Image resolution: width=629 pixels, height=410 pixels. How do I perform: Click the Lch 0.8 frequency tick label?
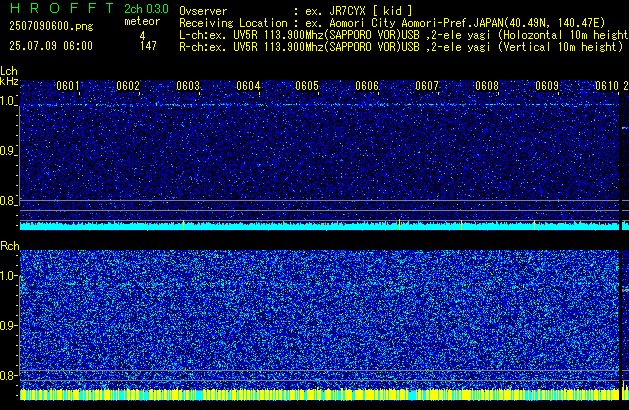(x=8, y=201)
